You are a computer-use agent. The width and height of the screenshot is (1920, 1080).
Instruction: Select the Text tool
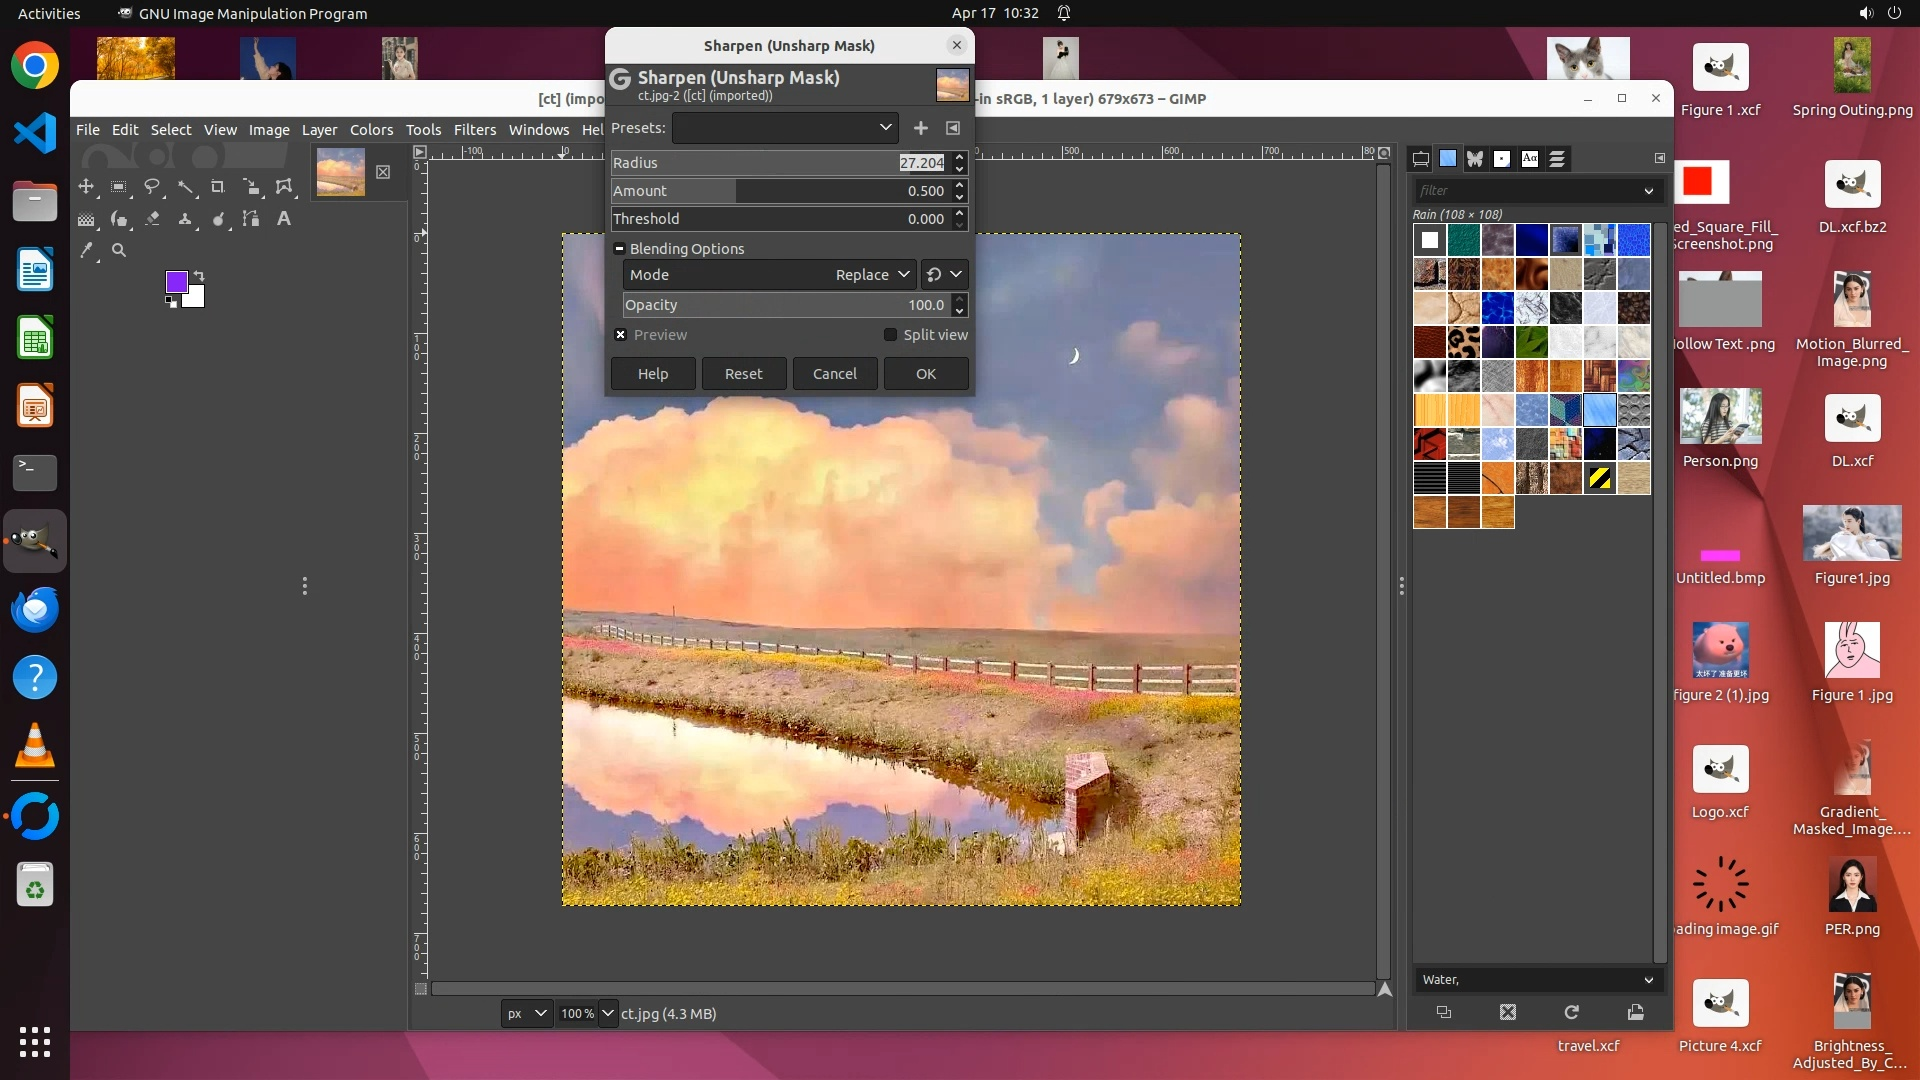pyautogui.click(x=284, y=219)
